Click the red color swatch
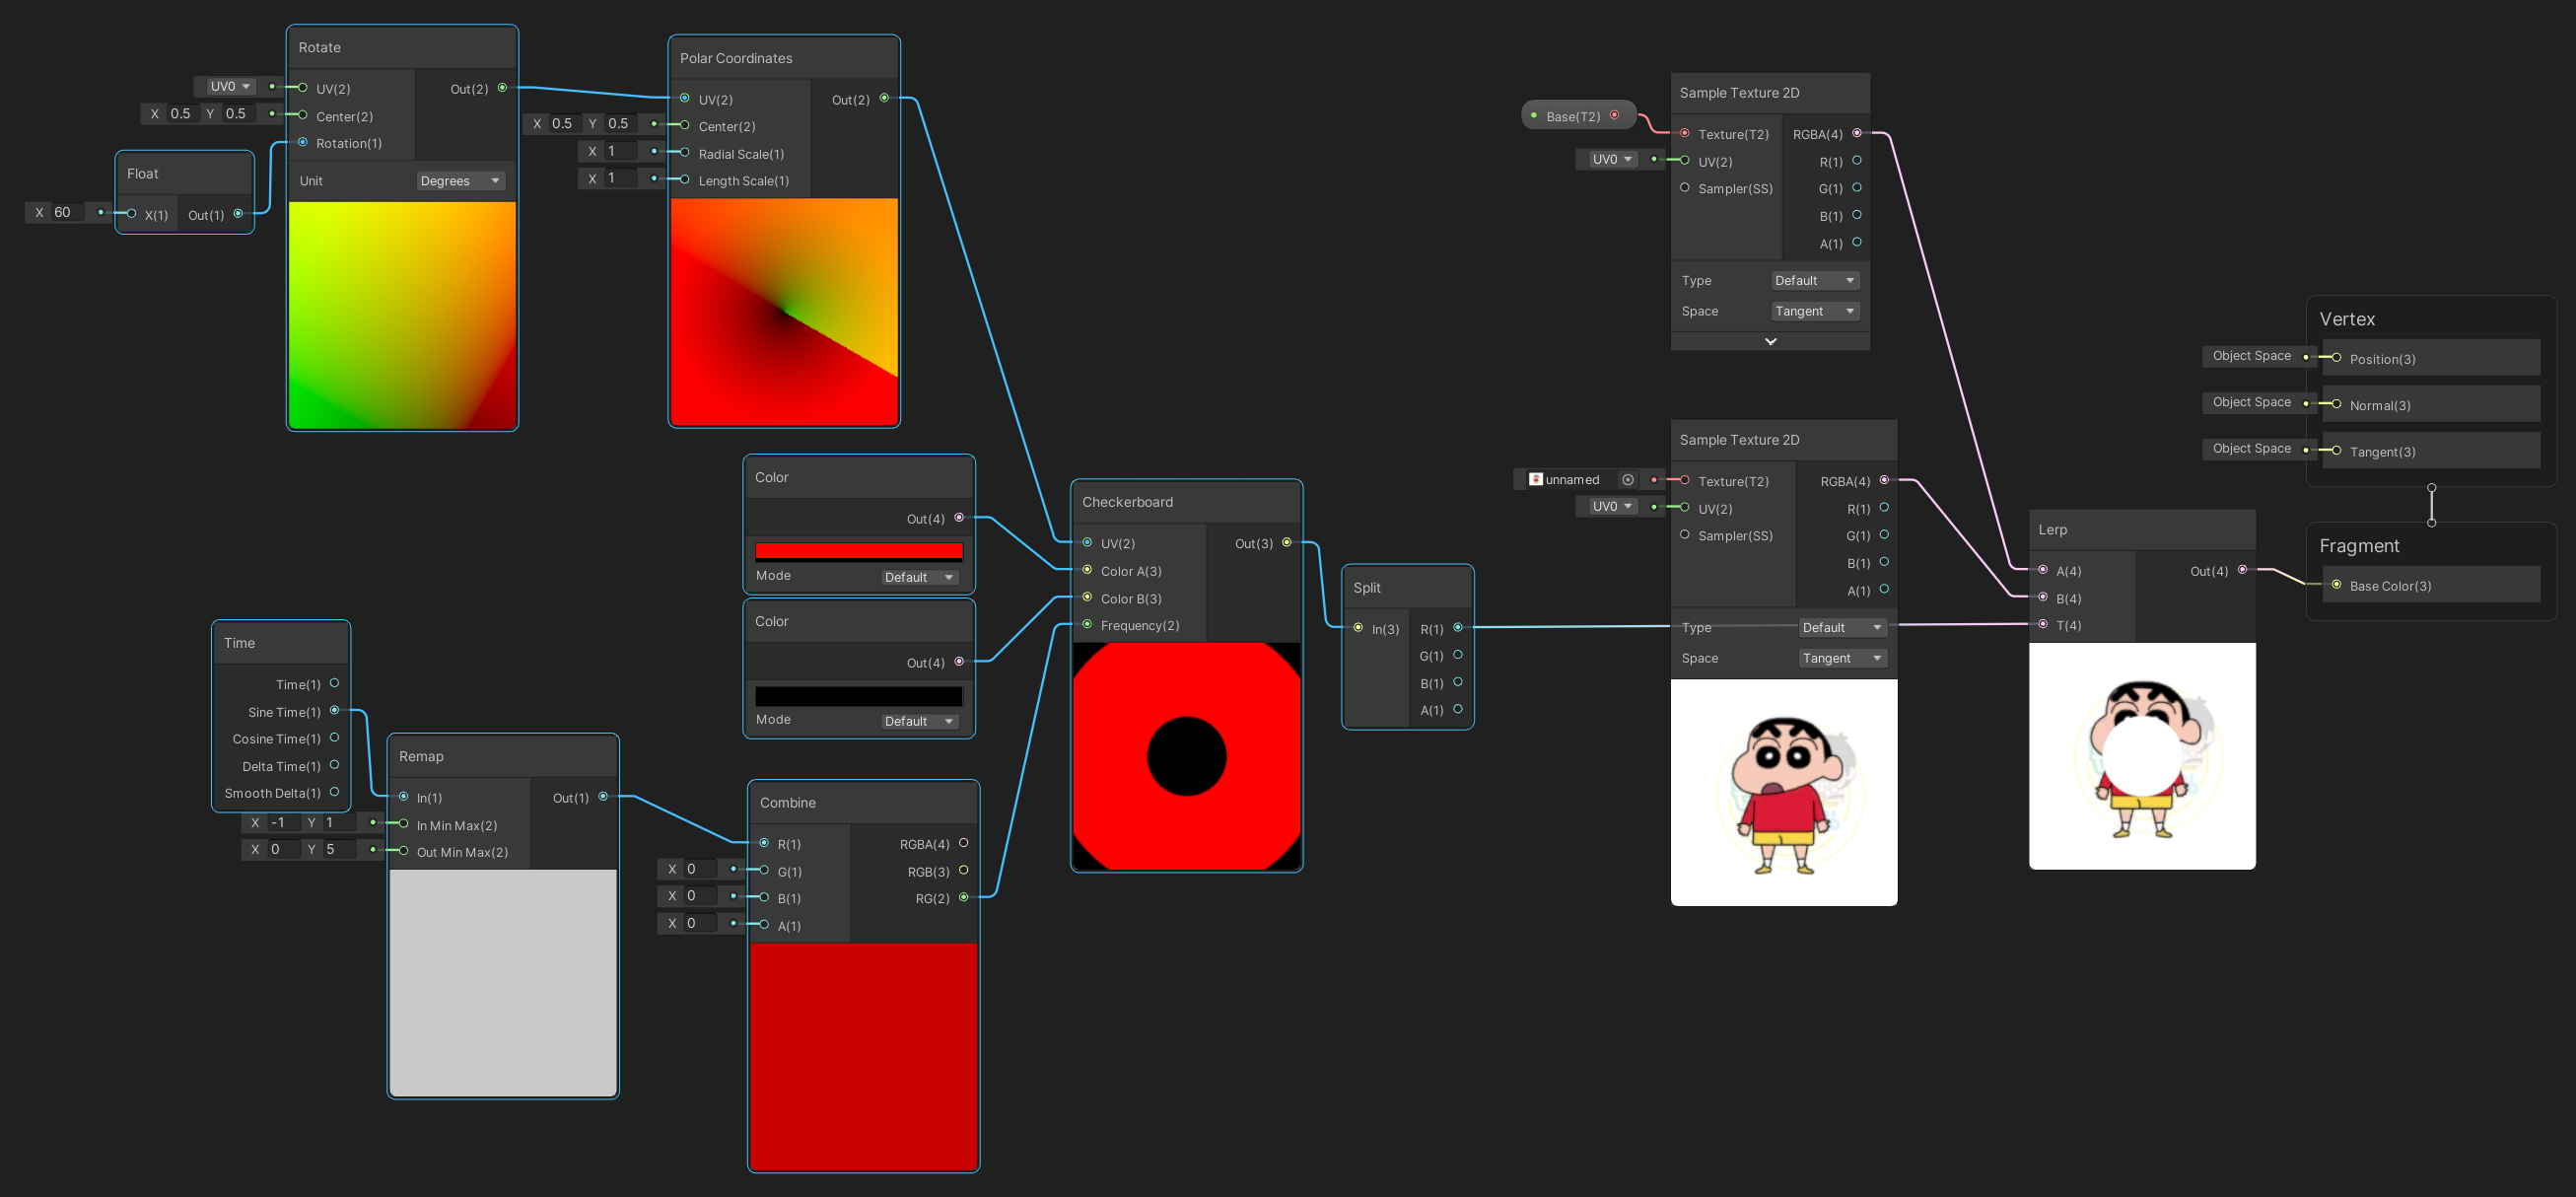Screen dimensions: 2576x1197 pos(858,551)
